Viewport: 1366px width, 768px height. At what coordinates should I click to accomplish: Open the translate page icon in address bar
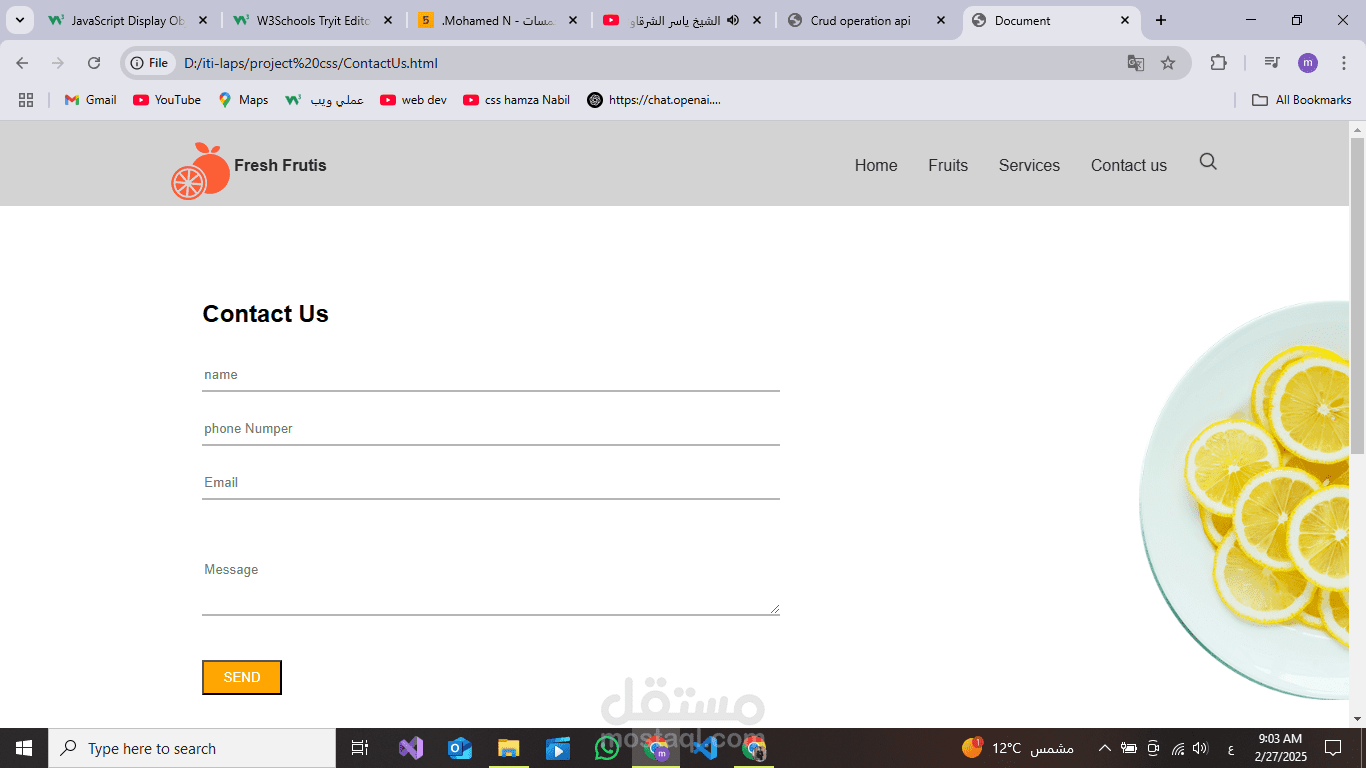(x=1136, y=63)
